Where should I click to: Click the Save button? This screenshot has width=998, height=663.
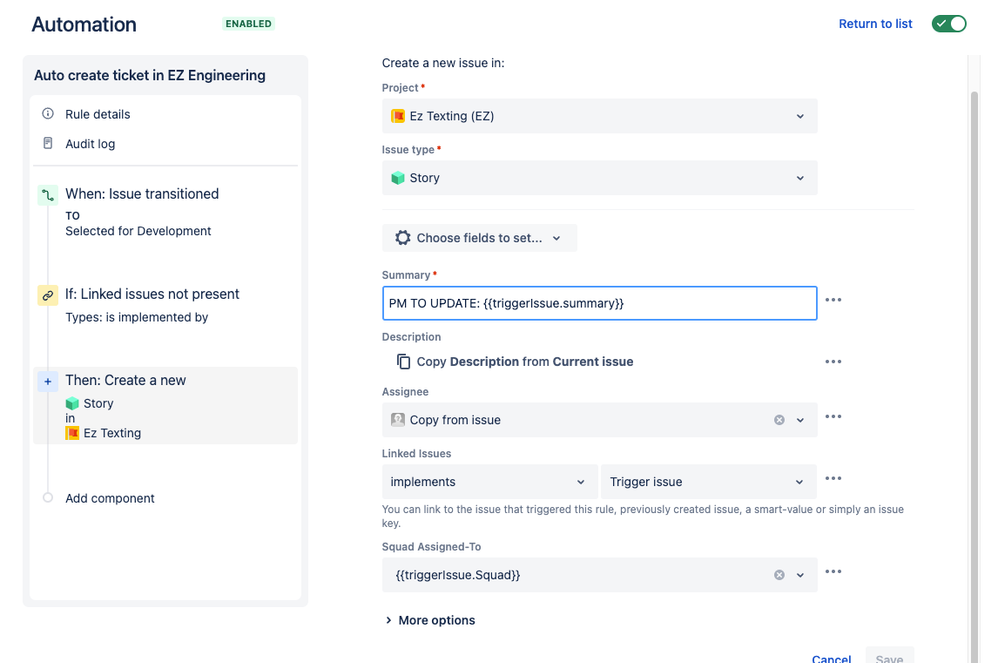889,657
